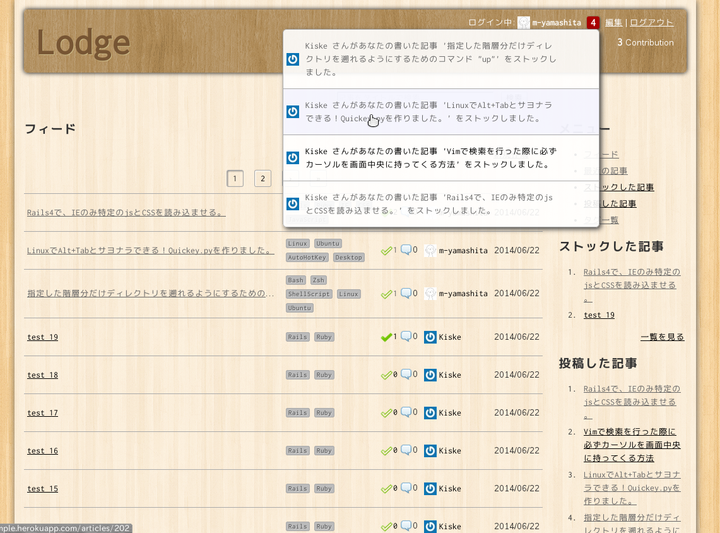
Task: Open notification about 'up' command article
Action: pyautogui.click(x=441, y=59)
